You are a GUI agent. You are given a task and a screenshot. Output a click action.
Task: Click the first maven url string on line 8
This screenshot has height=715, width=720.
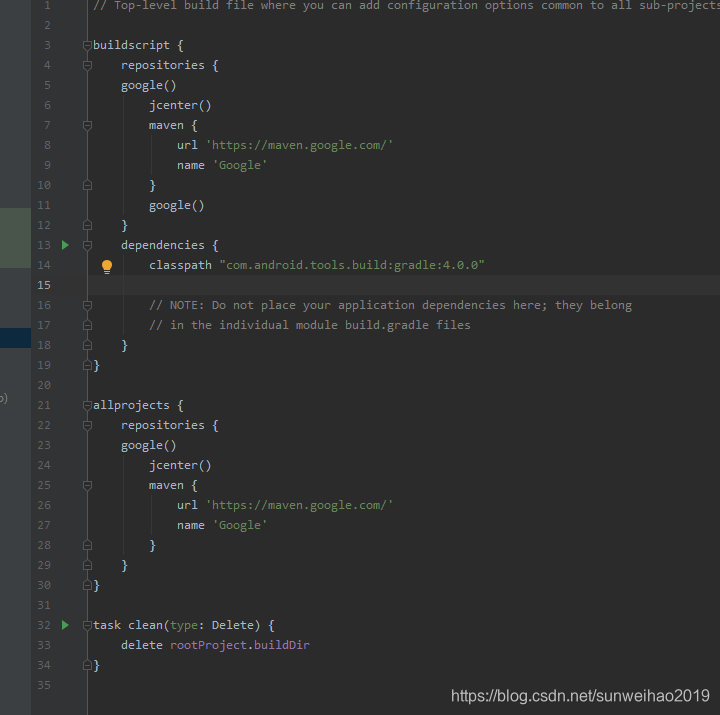pos(299,145)
